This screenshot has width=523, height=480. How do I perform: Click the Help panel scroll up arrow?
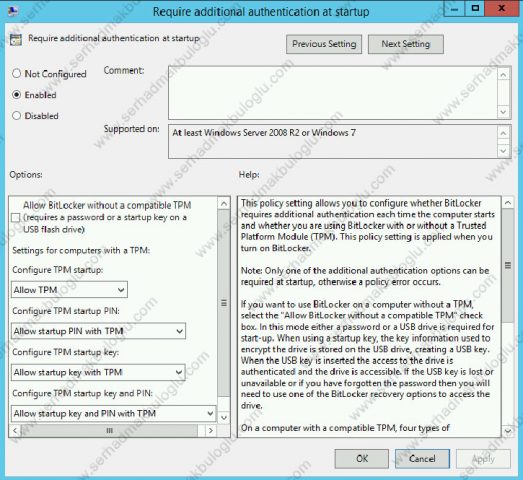(508, 203)
